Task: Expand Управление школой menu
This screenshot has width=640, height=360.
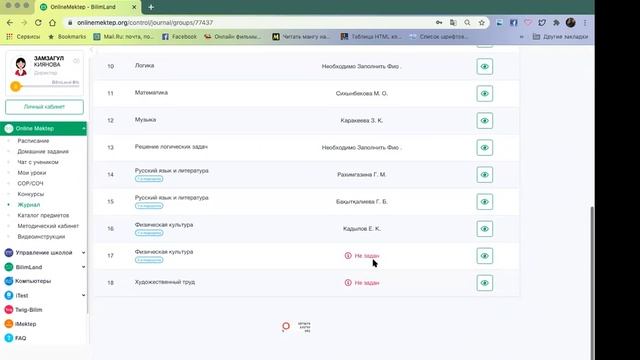Action: [x=83, y=253]
